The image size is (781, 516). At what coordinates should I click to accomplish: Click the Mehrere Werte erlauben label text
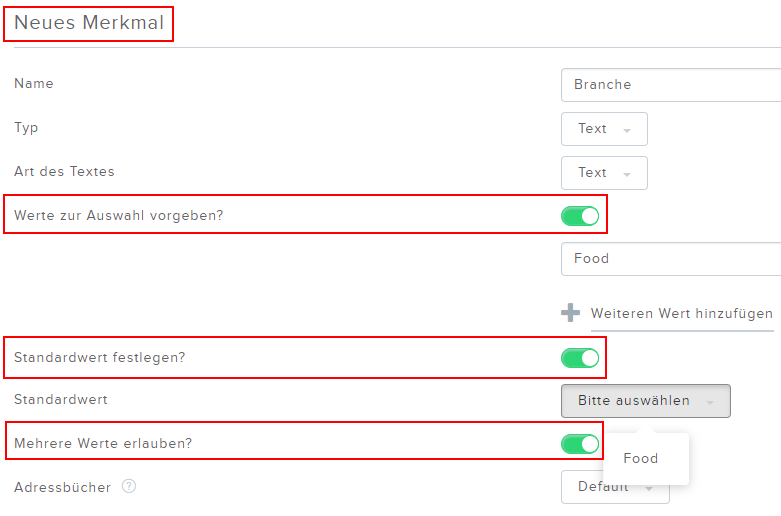tap(103, 443)
